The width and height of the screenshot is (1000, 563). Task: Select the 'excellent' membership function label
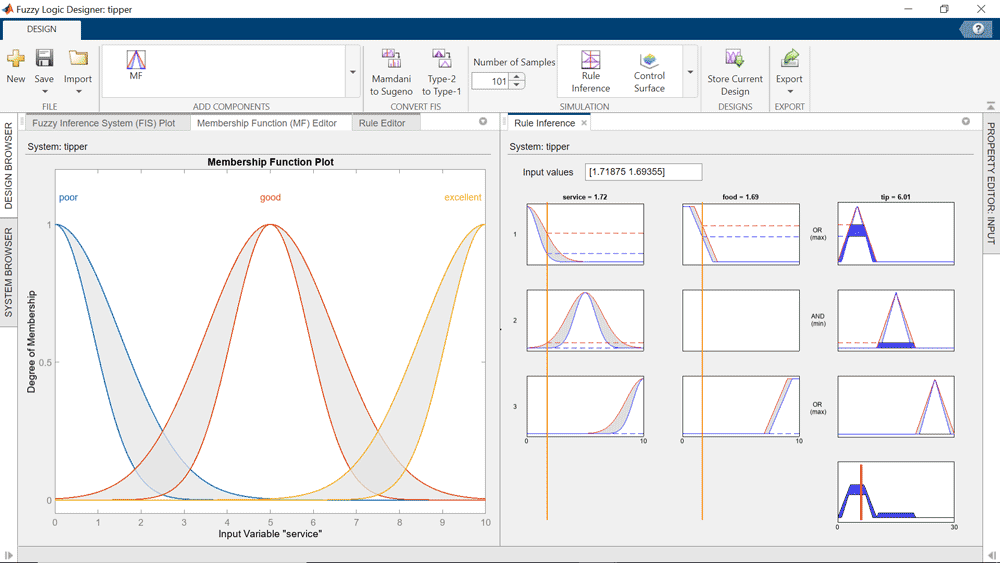point(463,197)
